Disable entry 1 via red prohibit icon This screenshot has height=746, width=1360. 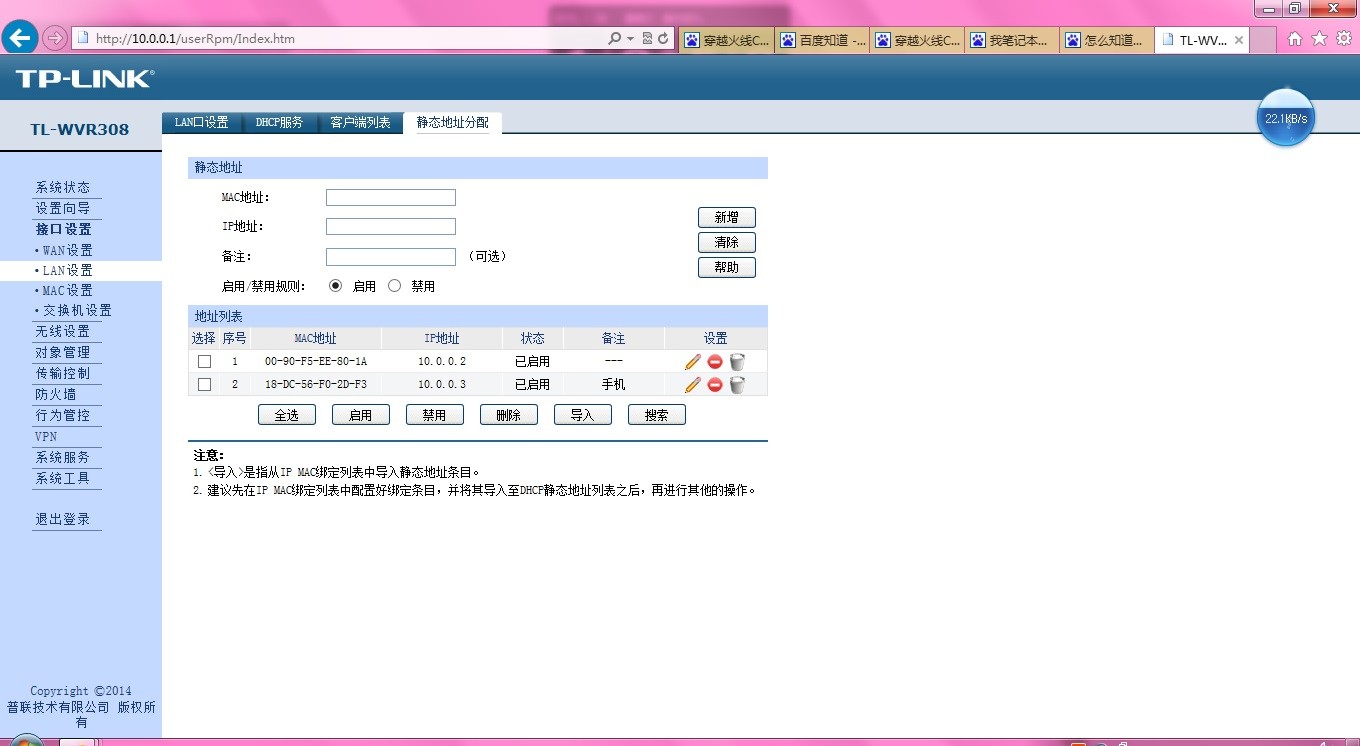(715, 361)
